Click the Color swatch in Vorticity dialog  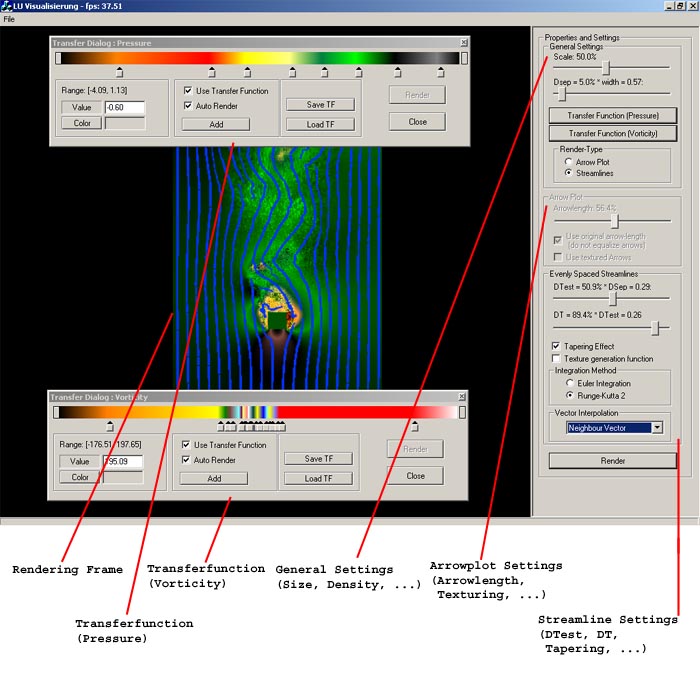[123, 478]
